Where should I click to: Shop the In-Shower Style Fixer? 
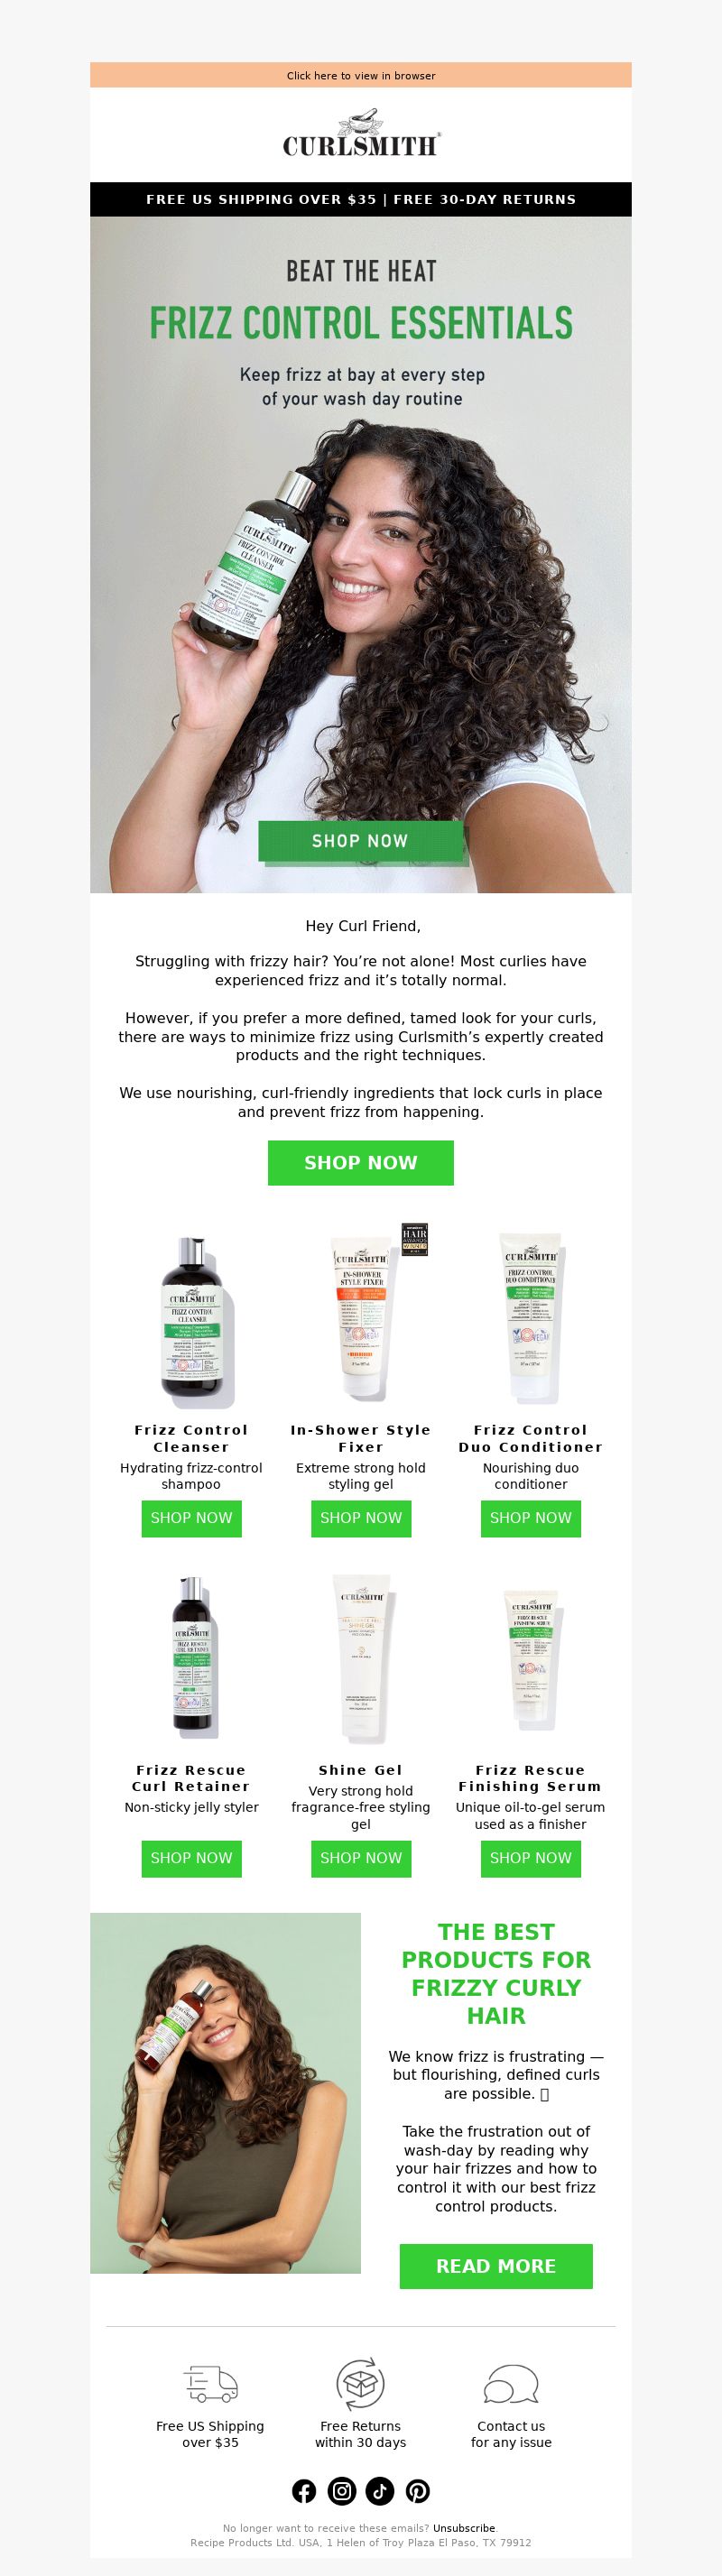[x=361, y=1518]
